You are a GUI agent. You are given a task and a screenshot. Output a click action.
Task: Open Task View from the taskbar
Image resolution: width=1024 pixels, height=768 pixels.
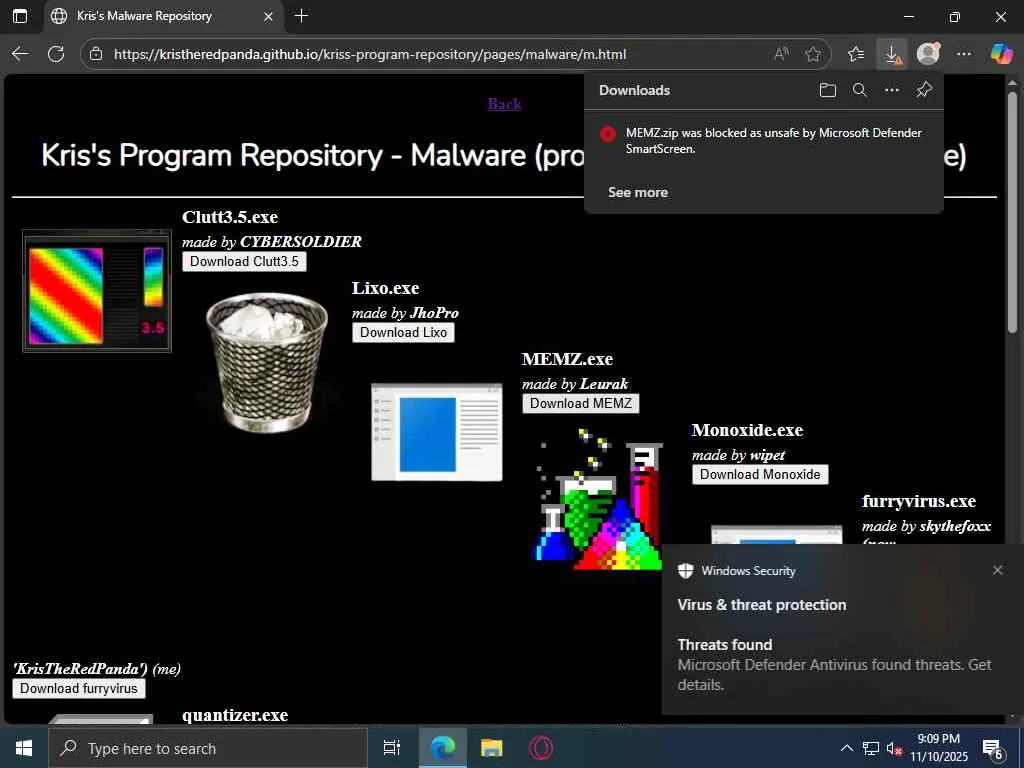coord(391,748)
